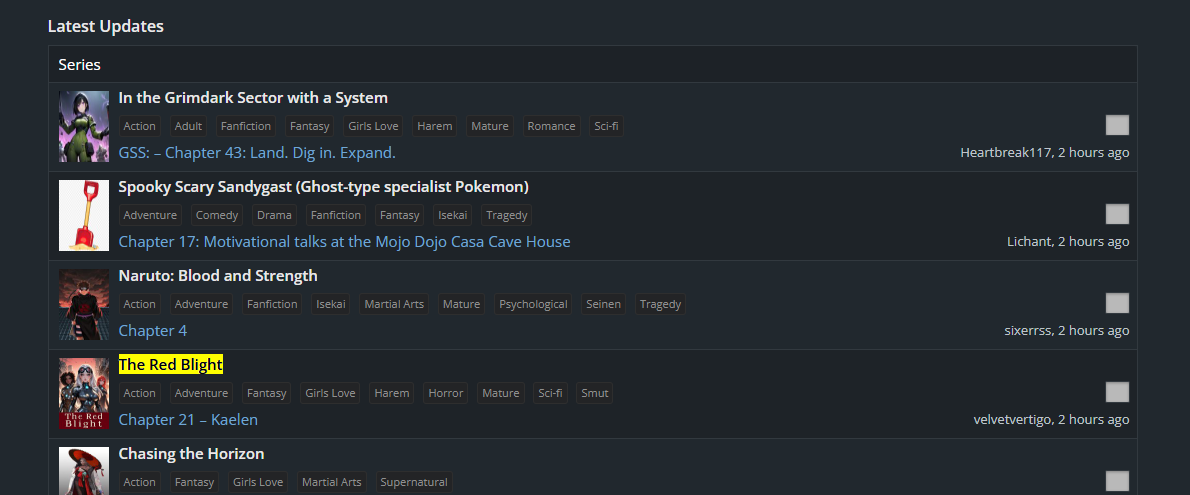Open the Naruto: Blood and Strength cover

[83, 304]
